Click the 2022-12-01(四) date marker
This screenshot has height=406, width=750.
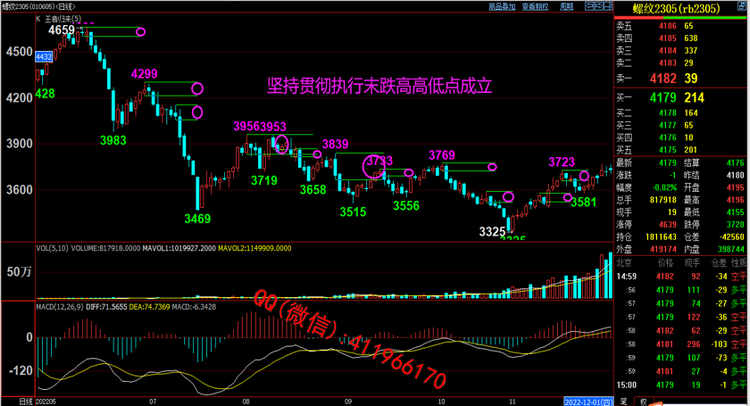[x=588, y=402]
